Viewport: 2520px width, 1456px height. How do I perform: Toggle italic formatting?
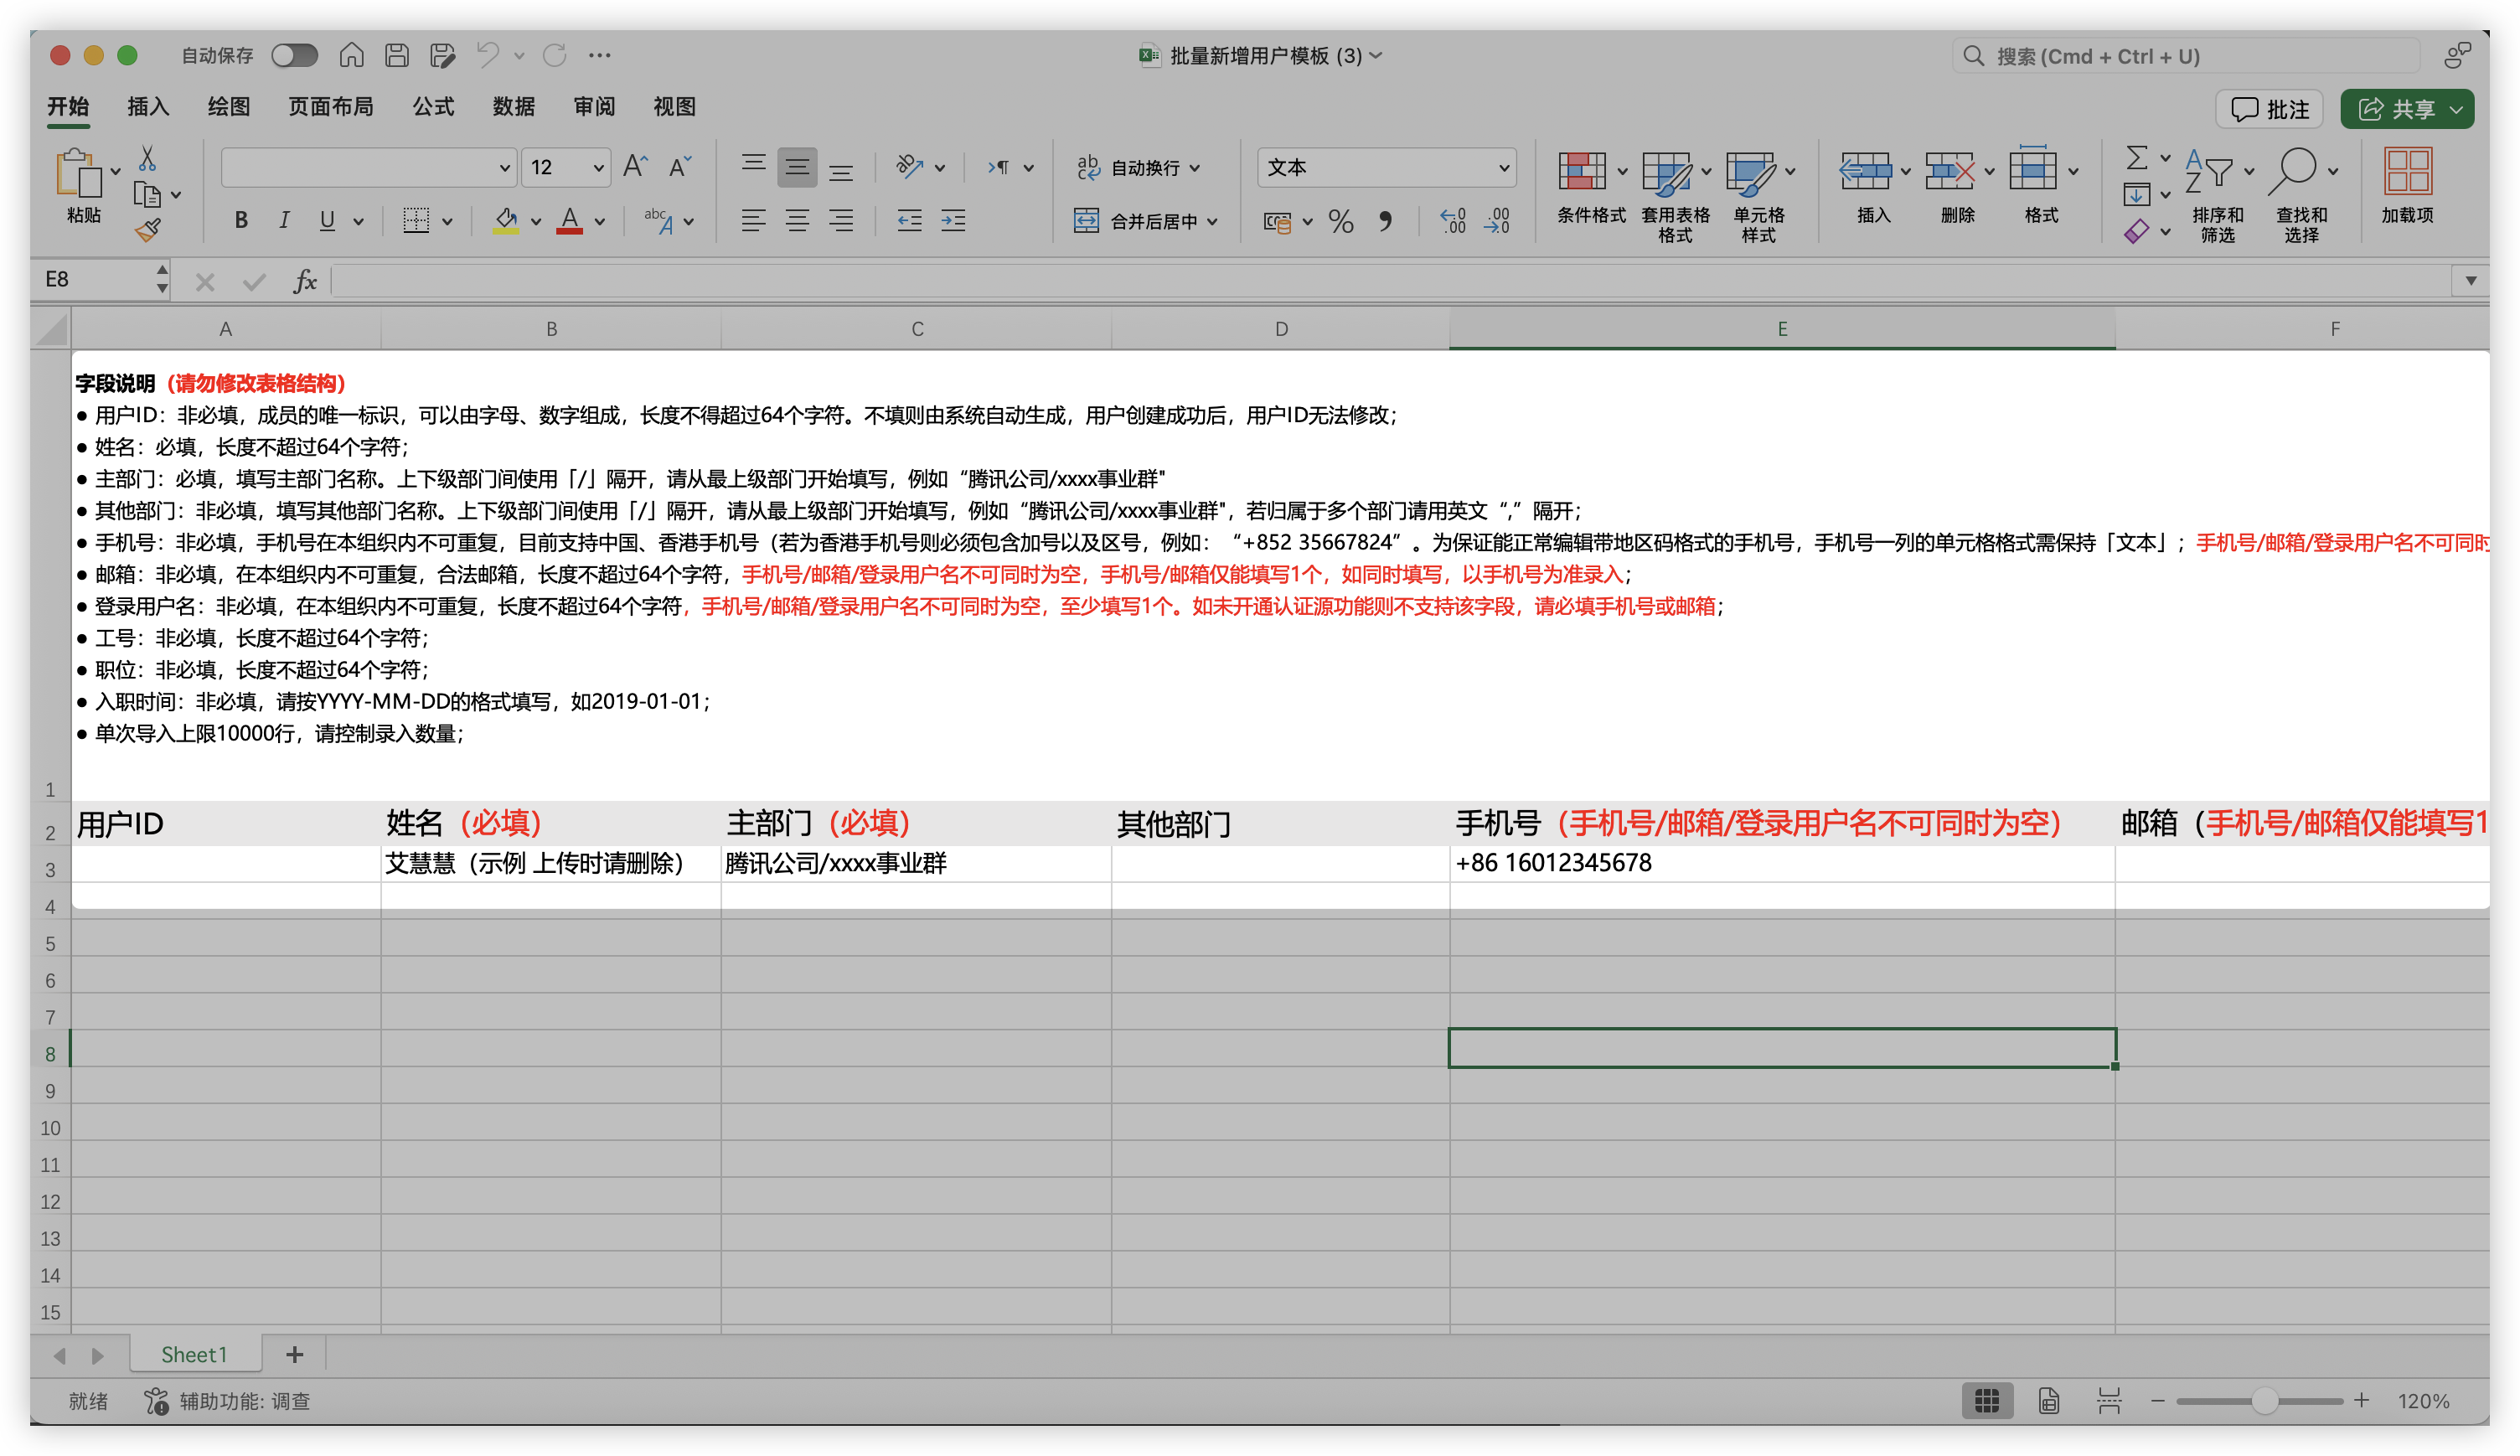(284, 221)
